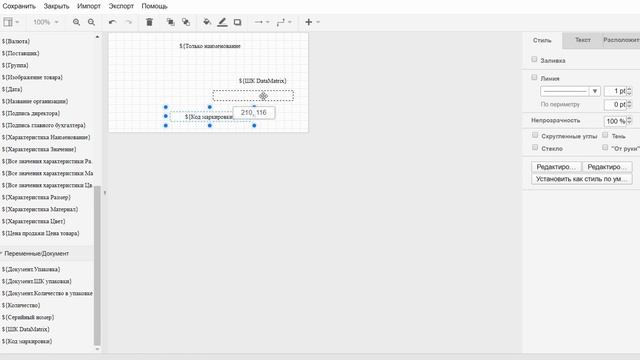Click the plus insert icon

click(309, 22)
